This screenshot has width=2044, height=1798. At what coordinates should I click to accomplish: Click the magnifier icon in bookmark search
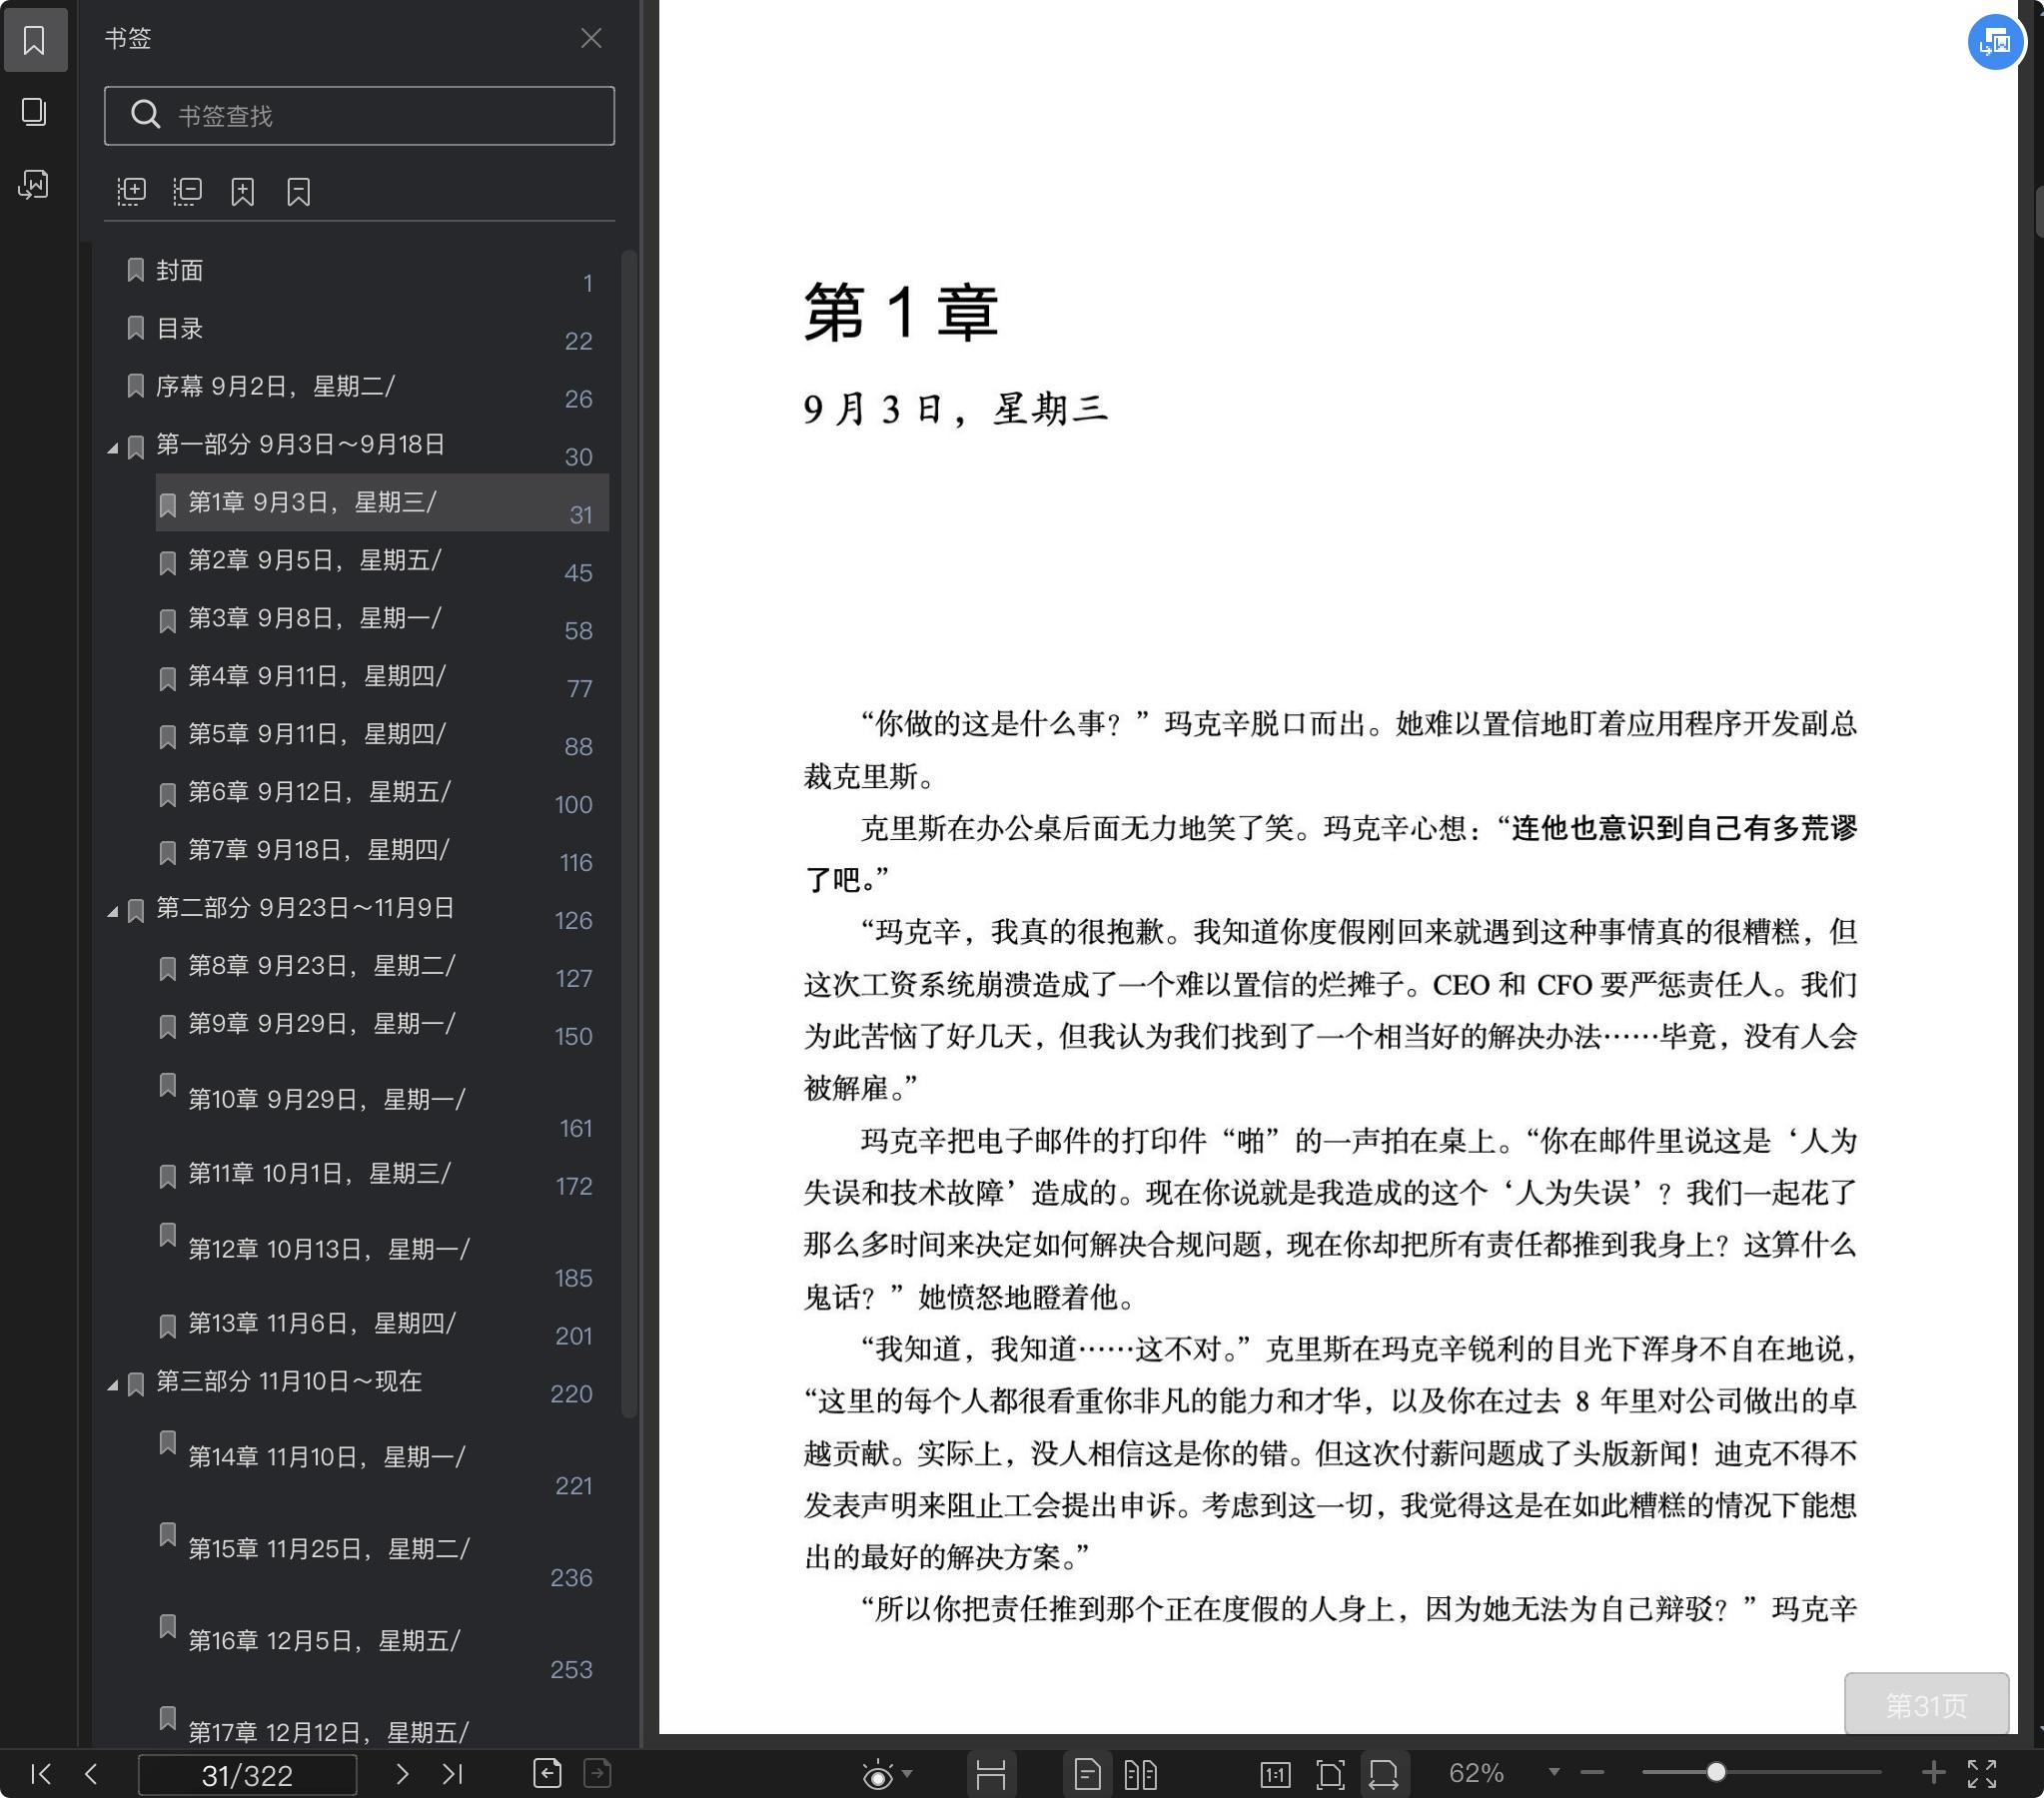click(x=145, y=115)
